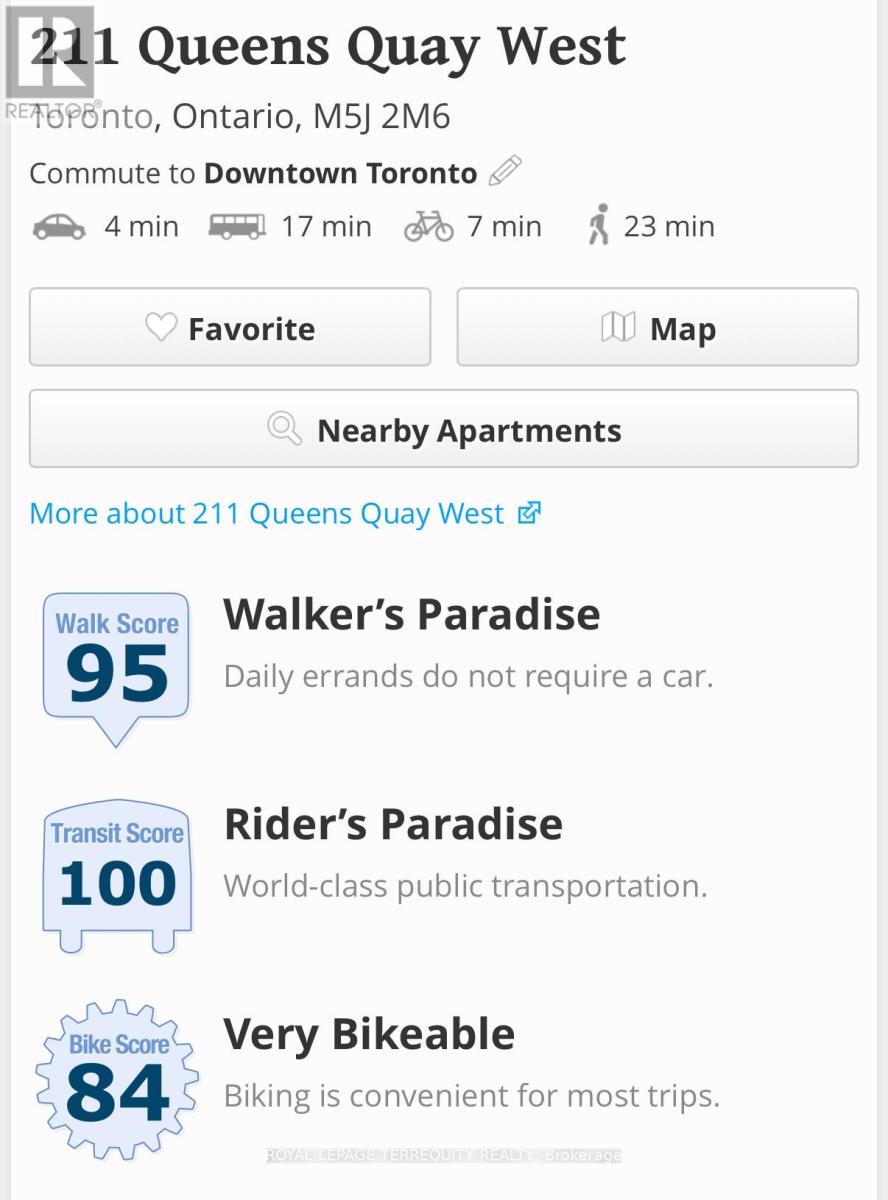Screen dimensions: 888x1200
Task: Click the Rider's Paradise heading
Action: (393, 824)
